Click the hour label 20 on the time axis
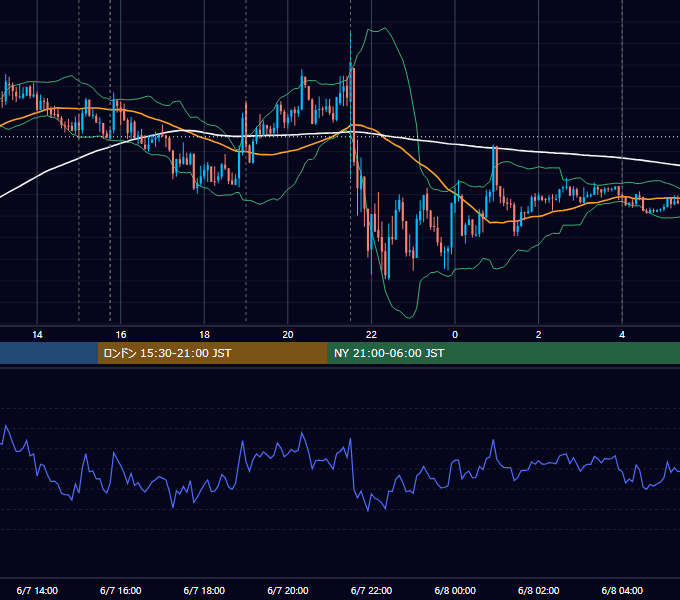The width and height of the screenshot is (680, 600). tap(288, 334)
